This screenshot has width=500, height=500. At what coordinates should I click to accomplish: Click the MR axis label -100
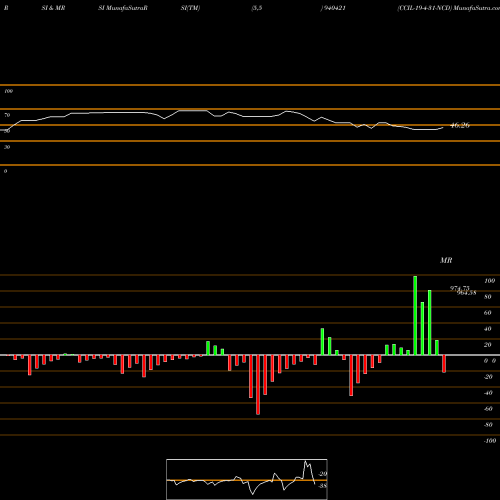click(x=490, y=441)
